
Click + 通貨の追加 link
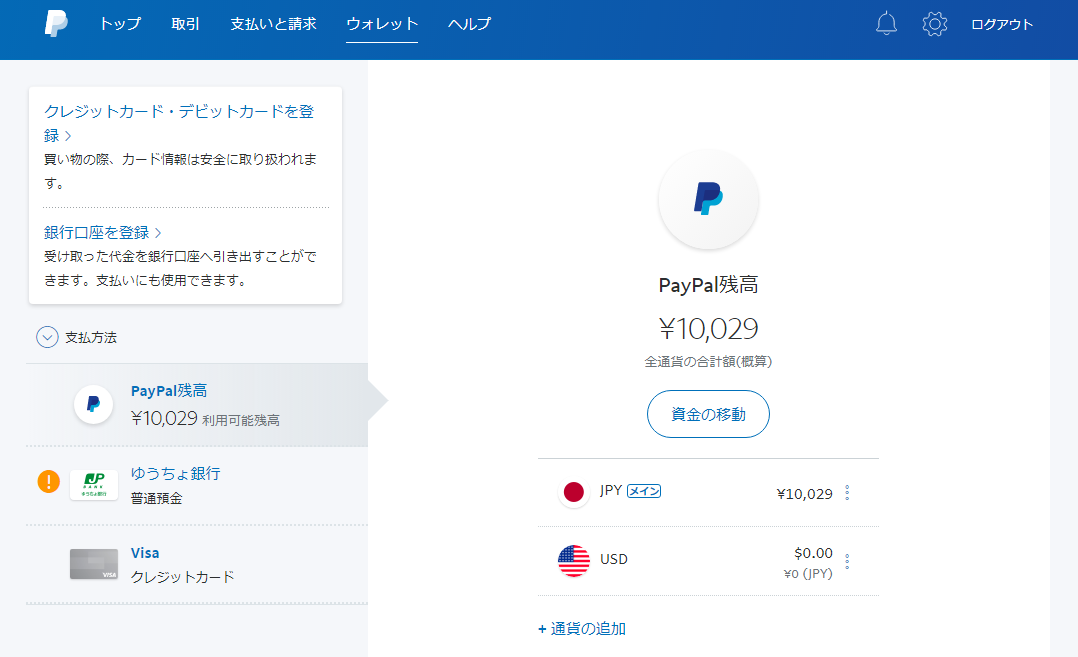(x=582, y=628)
